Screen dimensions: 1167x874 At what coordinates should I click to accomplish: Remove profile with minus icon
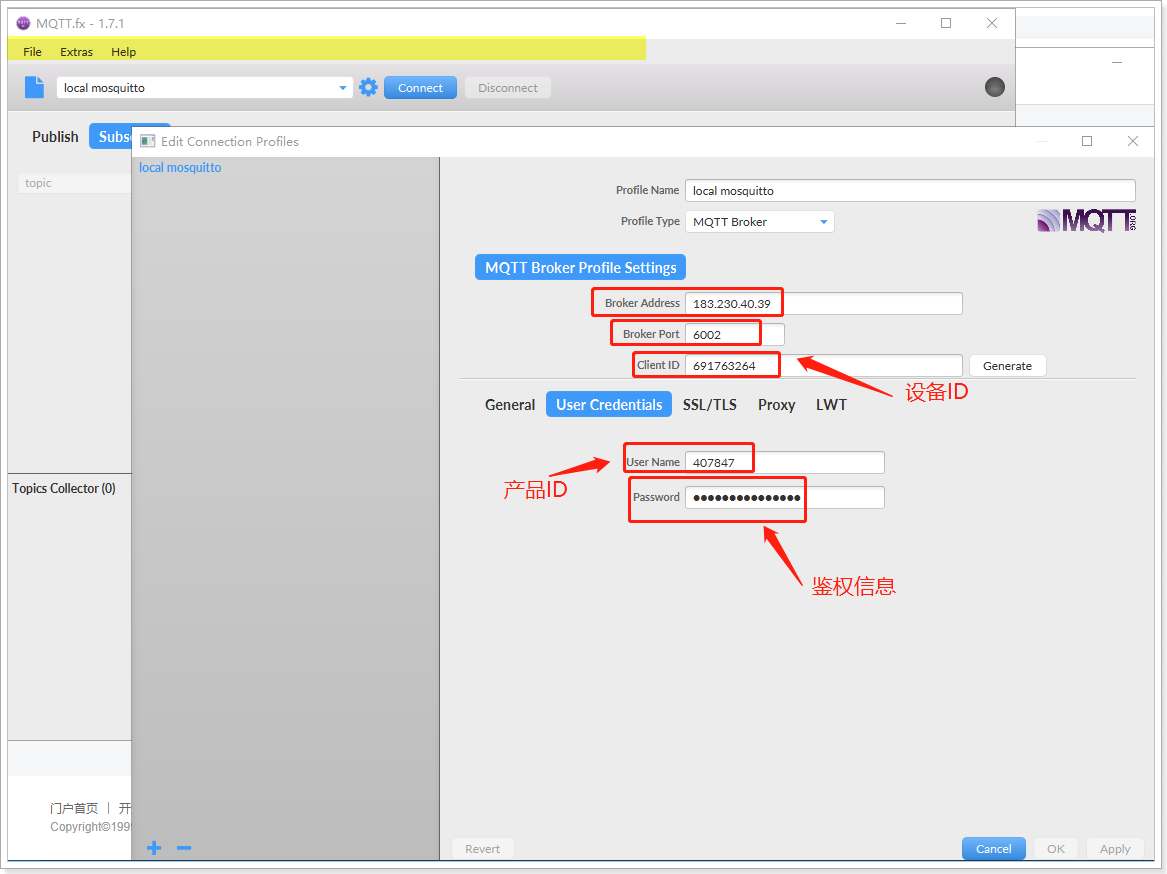184,848
